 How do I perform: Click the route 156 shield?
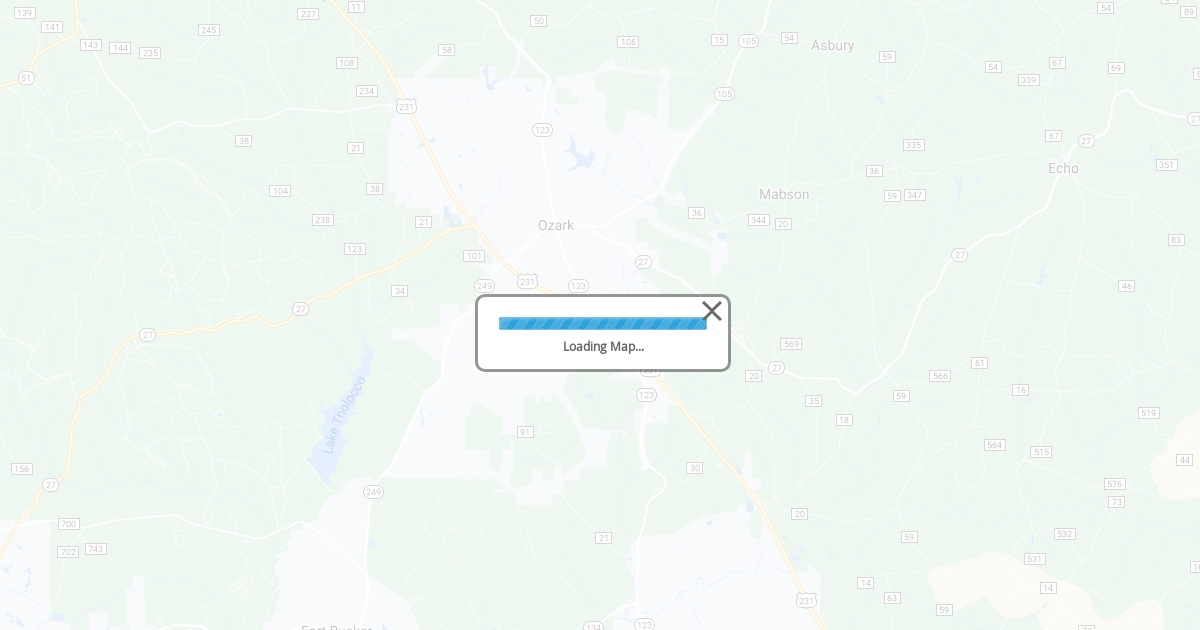(22, 469)
